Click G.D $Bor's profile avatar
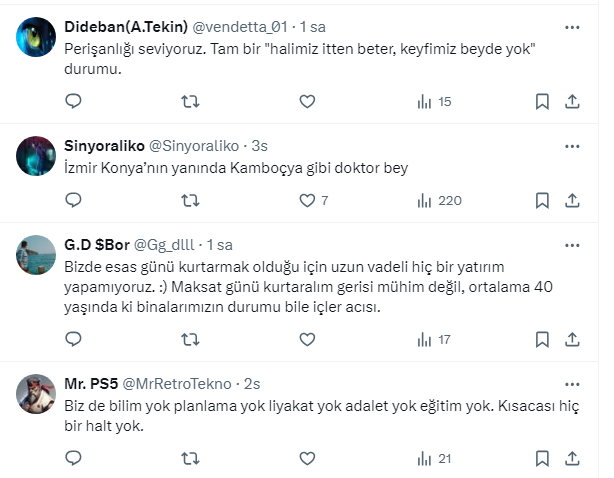The width and height of the screenshot is (614, 478). pyautogui.click(x=37, y=255)
